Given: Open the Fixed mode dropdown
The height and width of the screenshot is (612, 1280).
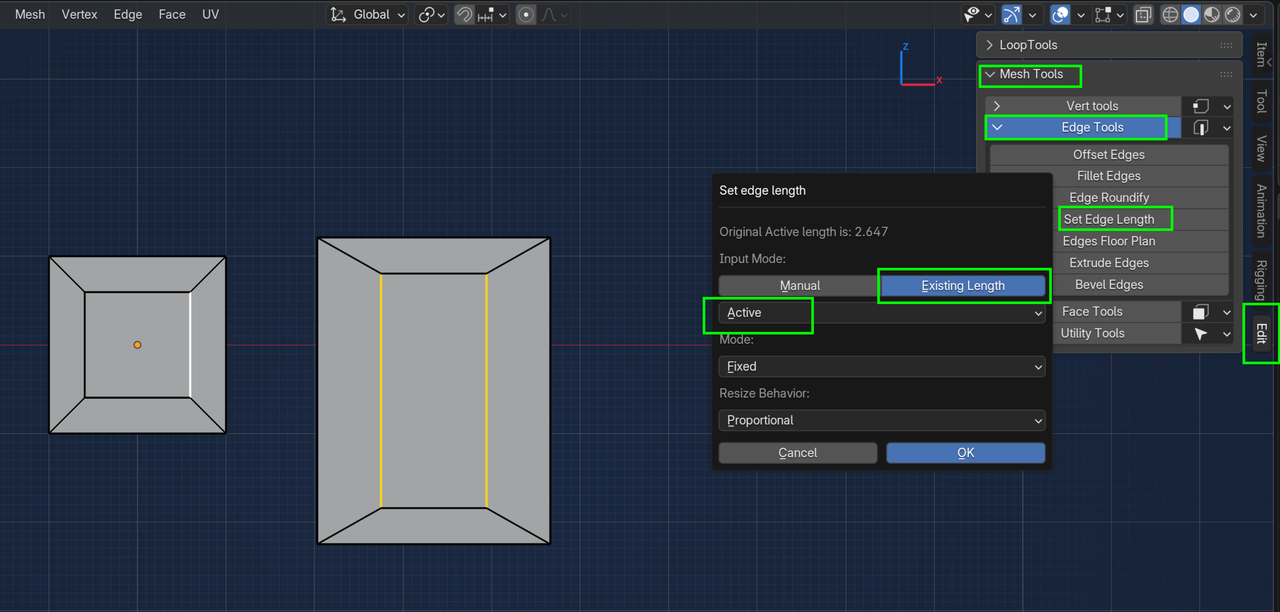Looking at the screenshot, I should (x=882, y=367).
